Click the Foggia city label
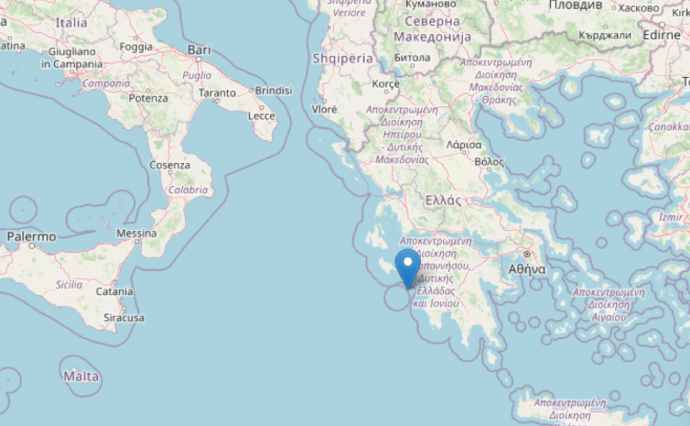690x426 pixels. click(x=136, y=47)
